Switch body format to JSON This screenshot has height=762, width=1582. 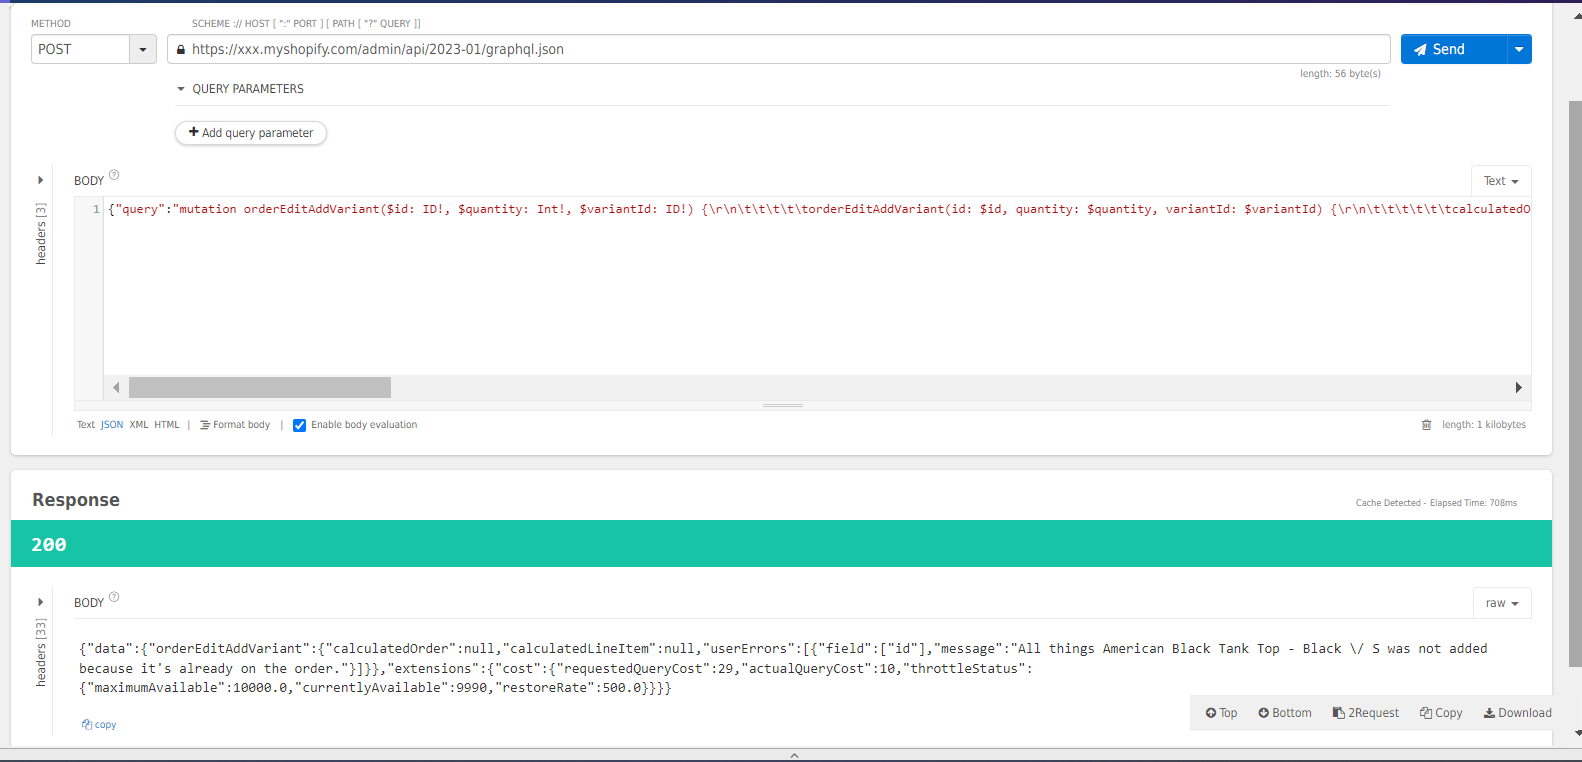point(112,425)
